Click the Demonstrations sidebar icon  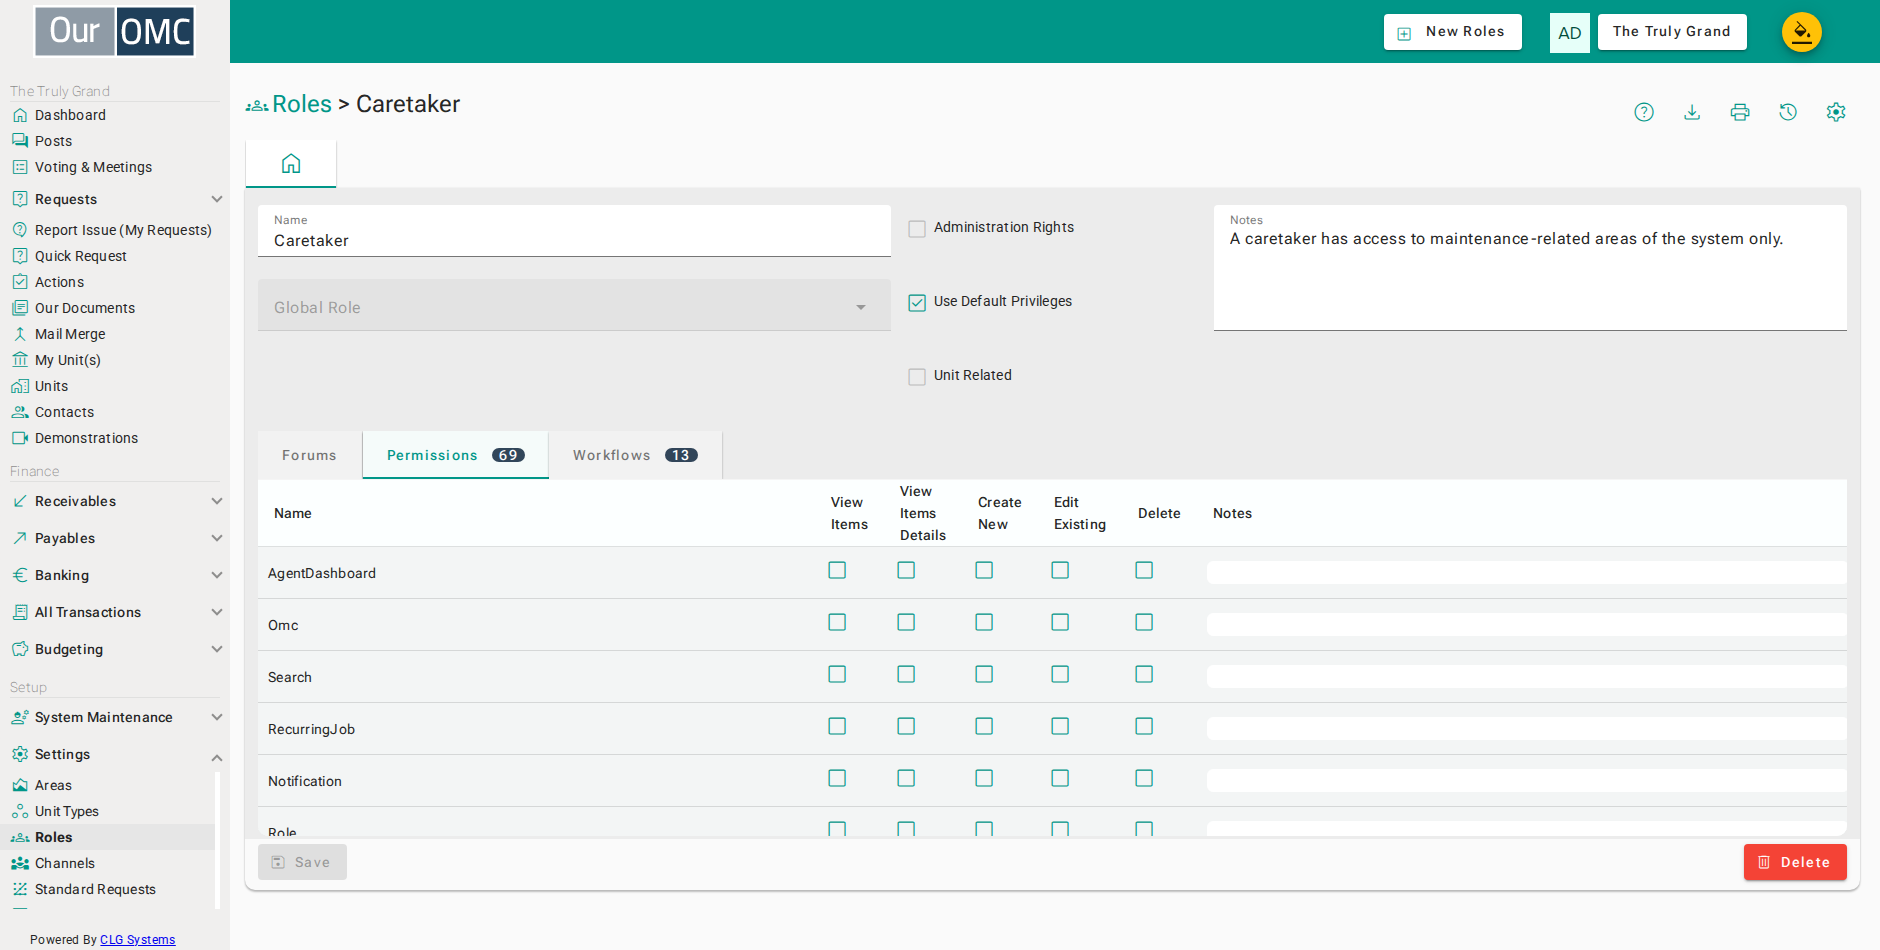click(20, 438)
